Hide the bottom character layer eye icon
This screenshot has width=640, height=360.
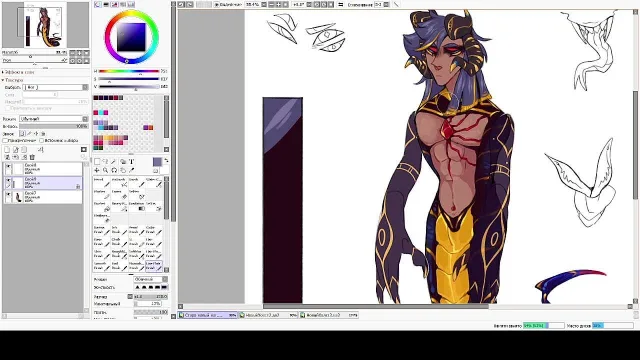coord(8,195)
